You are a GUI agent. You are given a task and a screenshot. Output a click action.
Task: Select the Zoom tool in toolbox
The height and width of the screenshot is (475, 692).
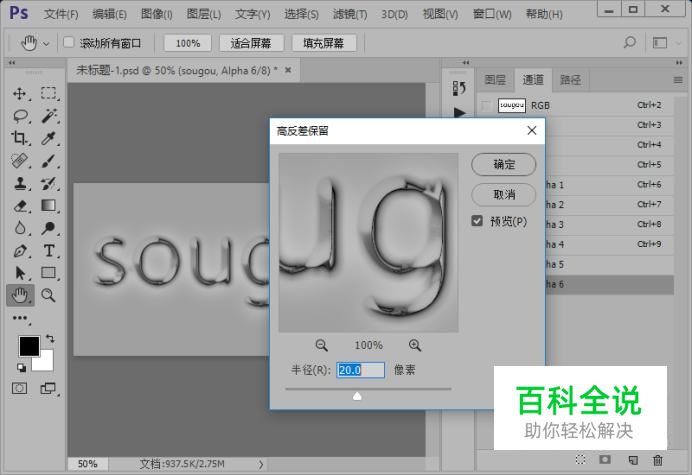(48, 295)
